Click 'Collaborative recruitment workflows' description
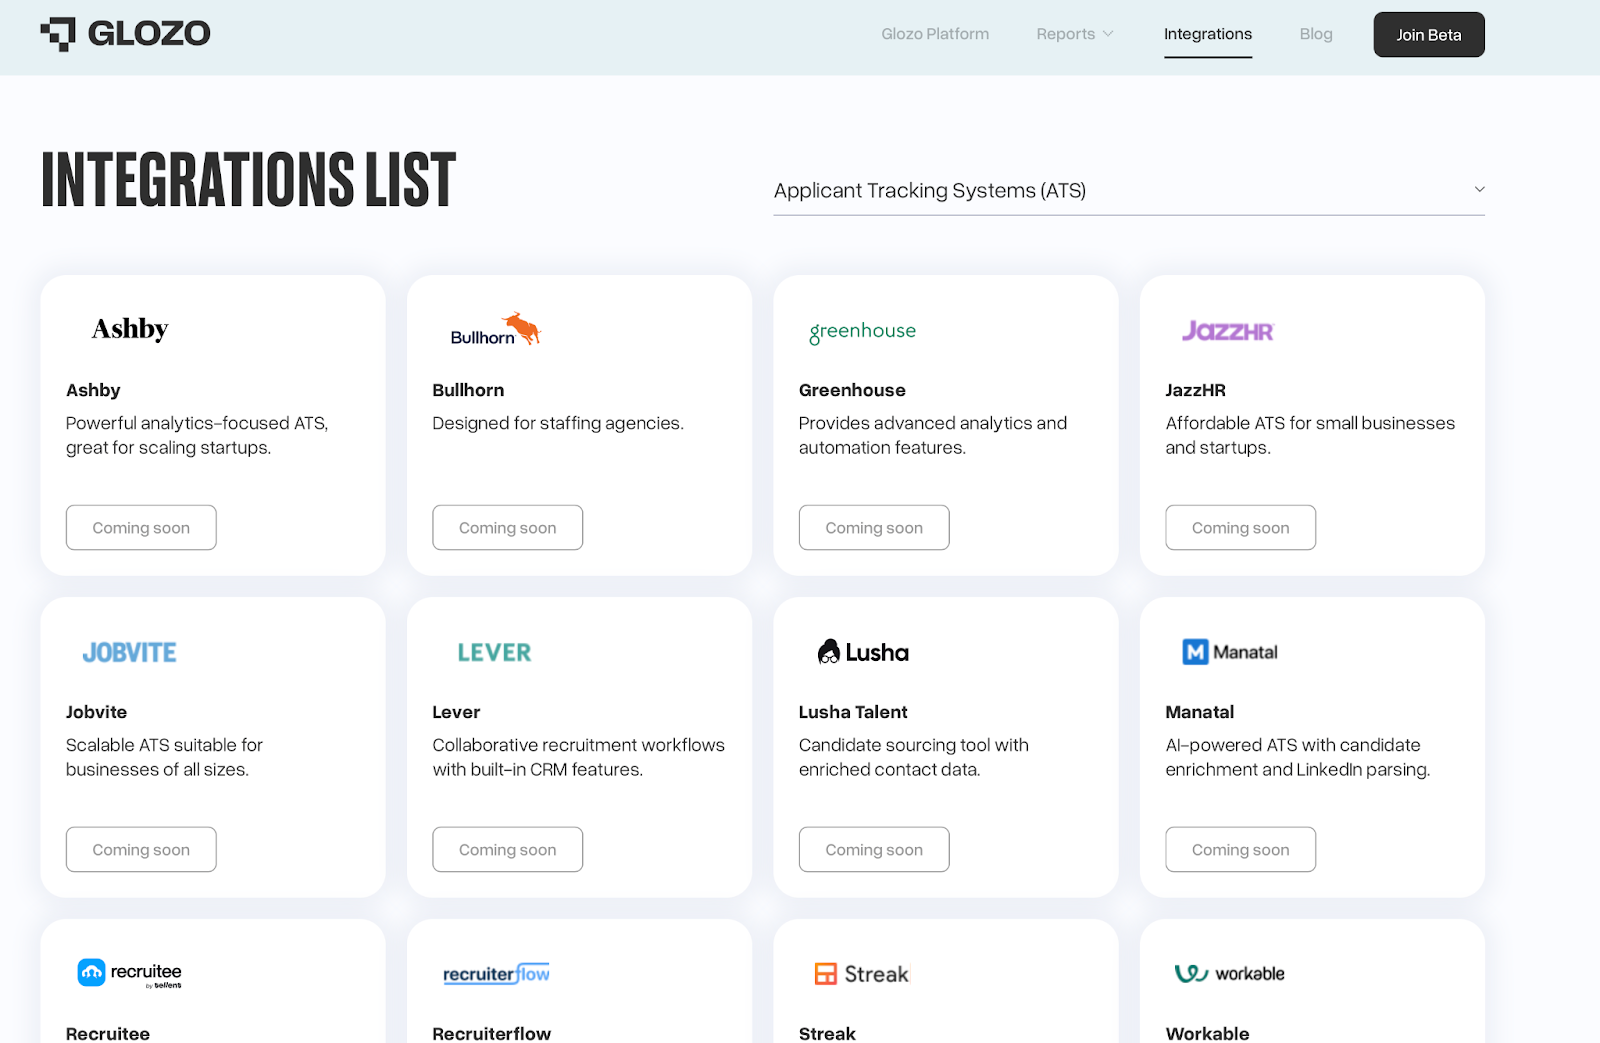 point(578,757)
